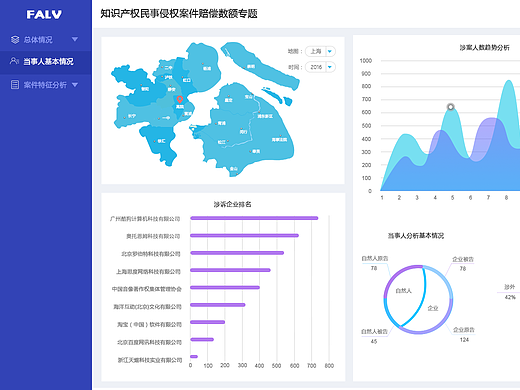520x390 pixels.
Task: Open the 案件特征分析 menu item
Action: coord(46,85)
